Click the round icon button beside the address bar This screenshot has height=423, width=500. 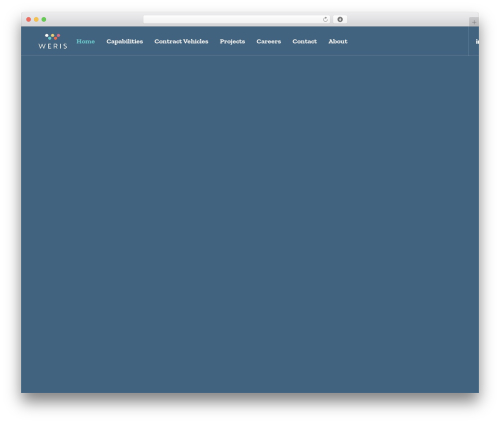point(340,19)
